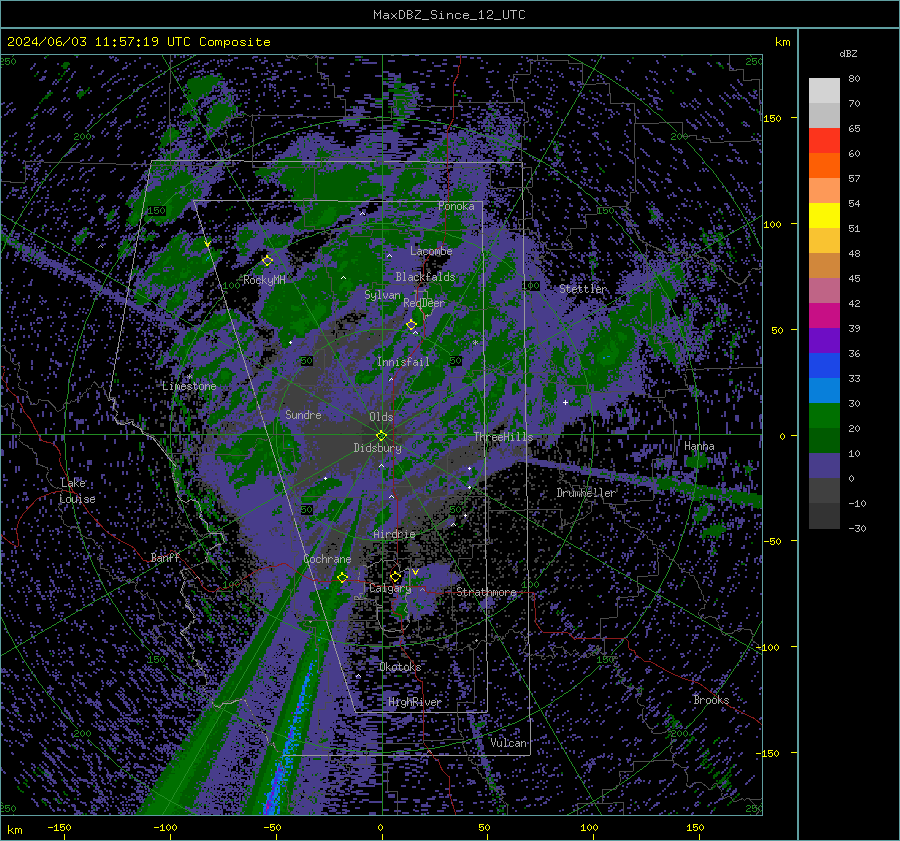The width and height of the screenshot is (900, 841).
Task: Click the Banff map label
Action: click(x=165, y=557)
